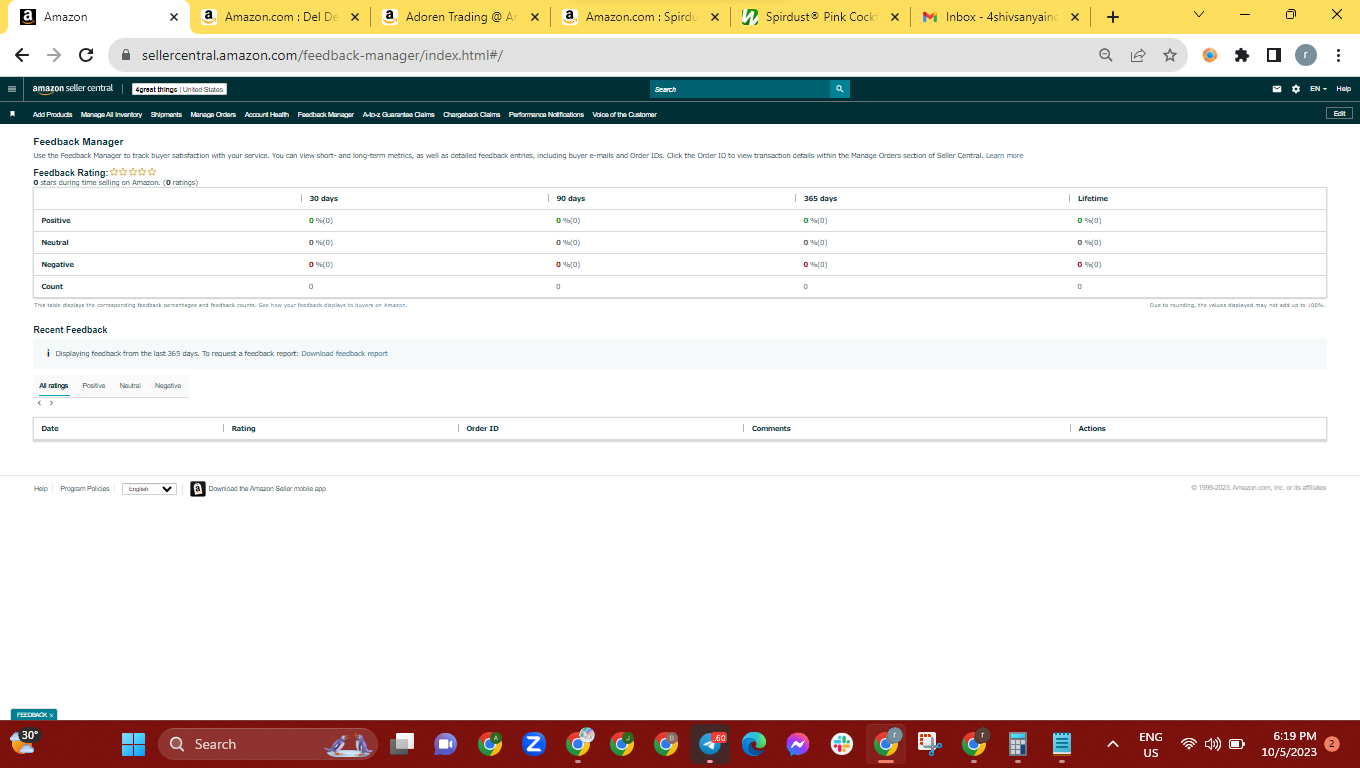Click the browser back arrow
The width and height of the screenshot is (1360, 768).
coord(22,55)
